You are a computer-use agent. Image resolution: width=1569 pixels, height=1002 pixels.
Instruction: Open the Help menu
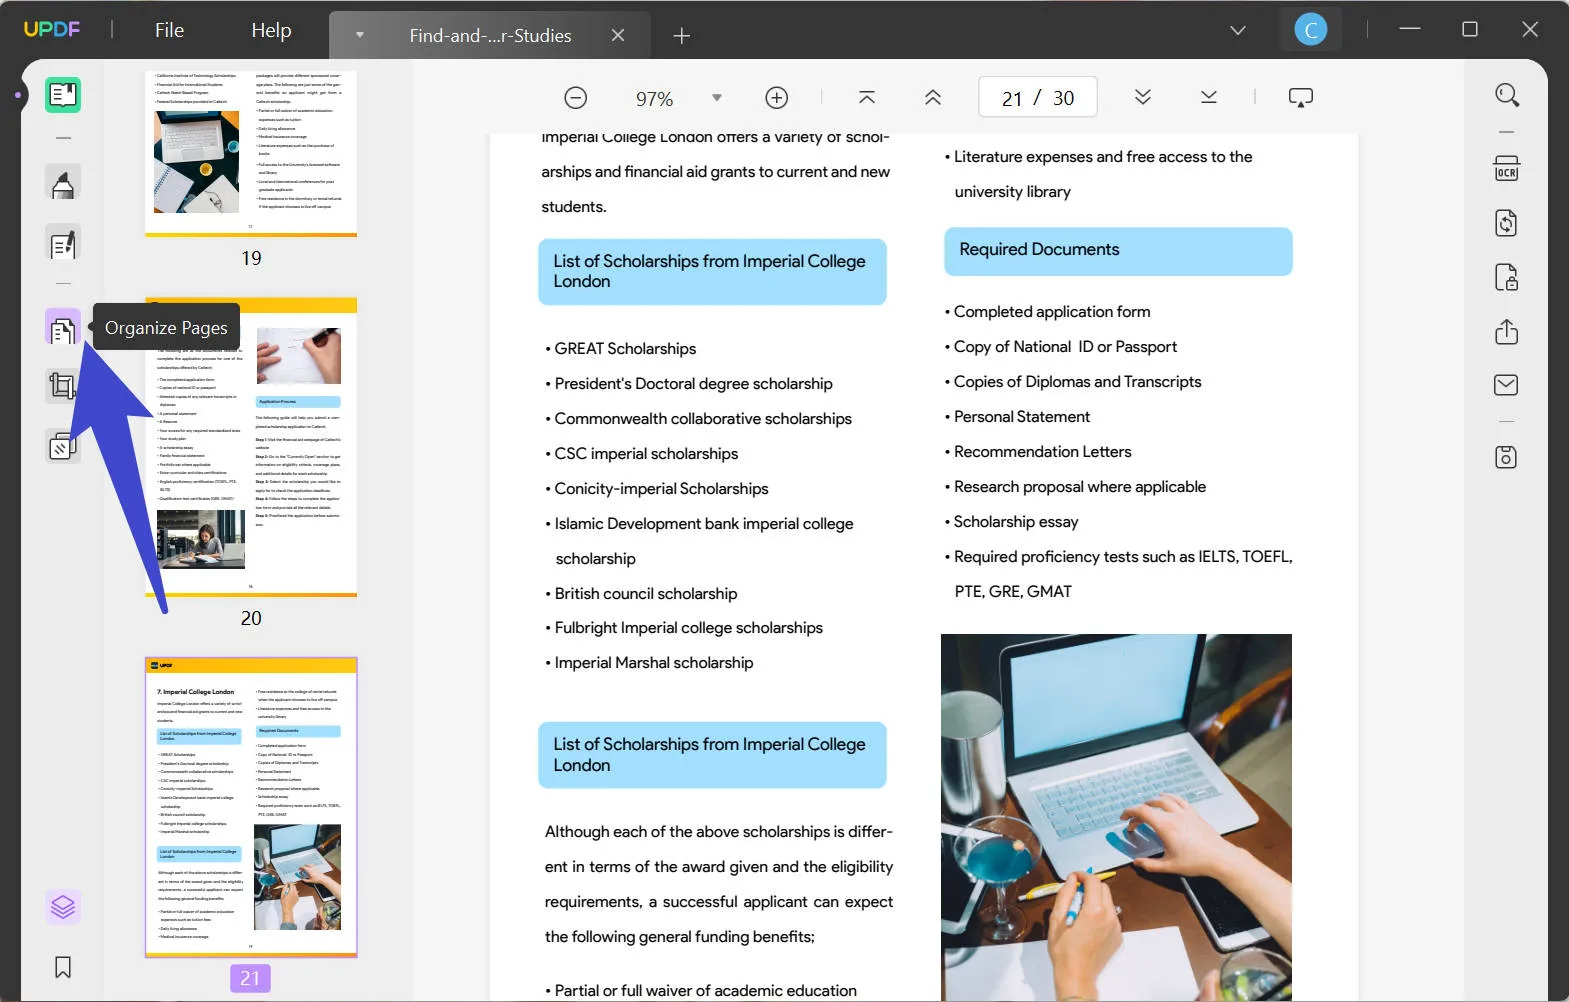tap(271, 30)
